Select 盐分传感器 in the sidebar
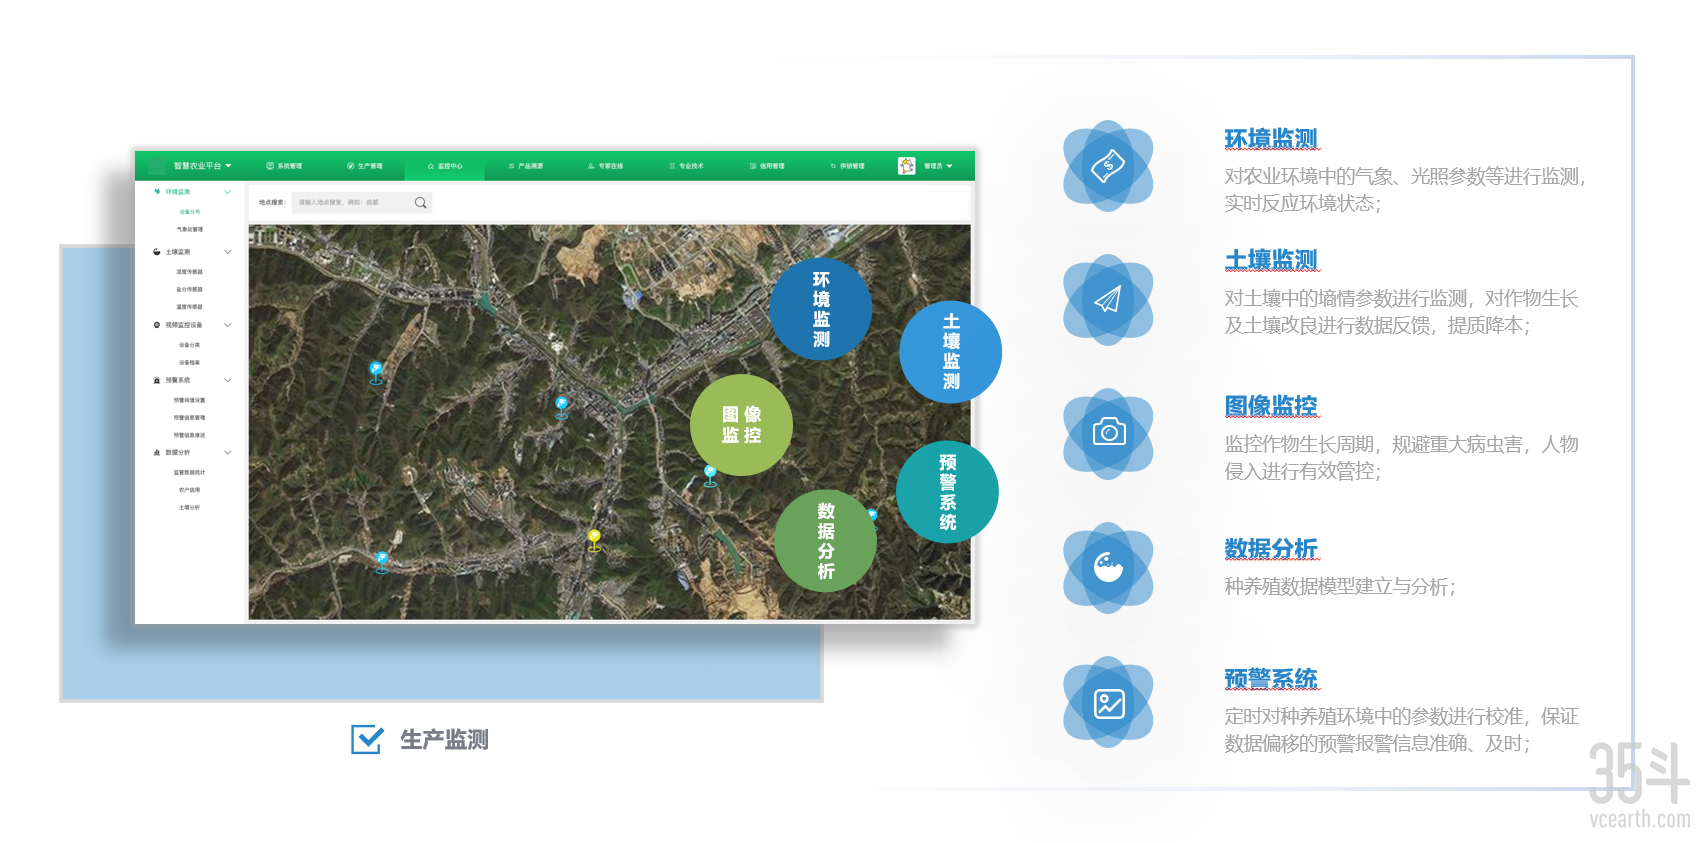1708x843 pixels. click(x=190, y=289)
